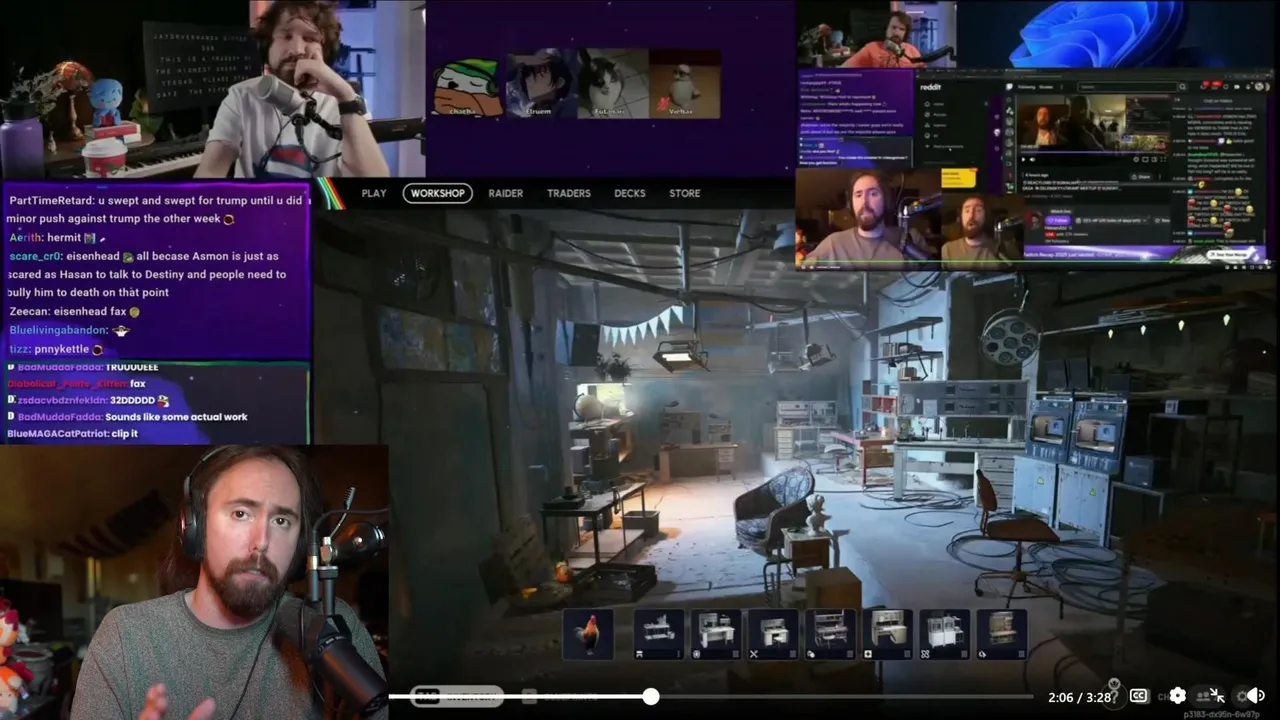Open the fifth workshop station icon

coord(830,634)
